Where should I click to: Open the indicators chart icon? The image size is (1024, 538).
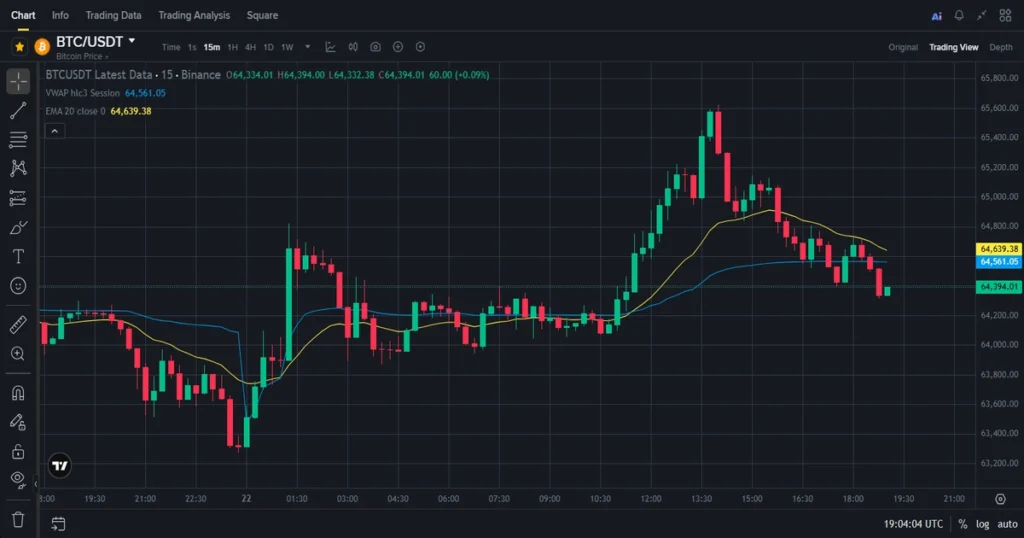pos(330,47)
